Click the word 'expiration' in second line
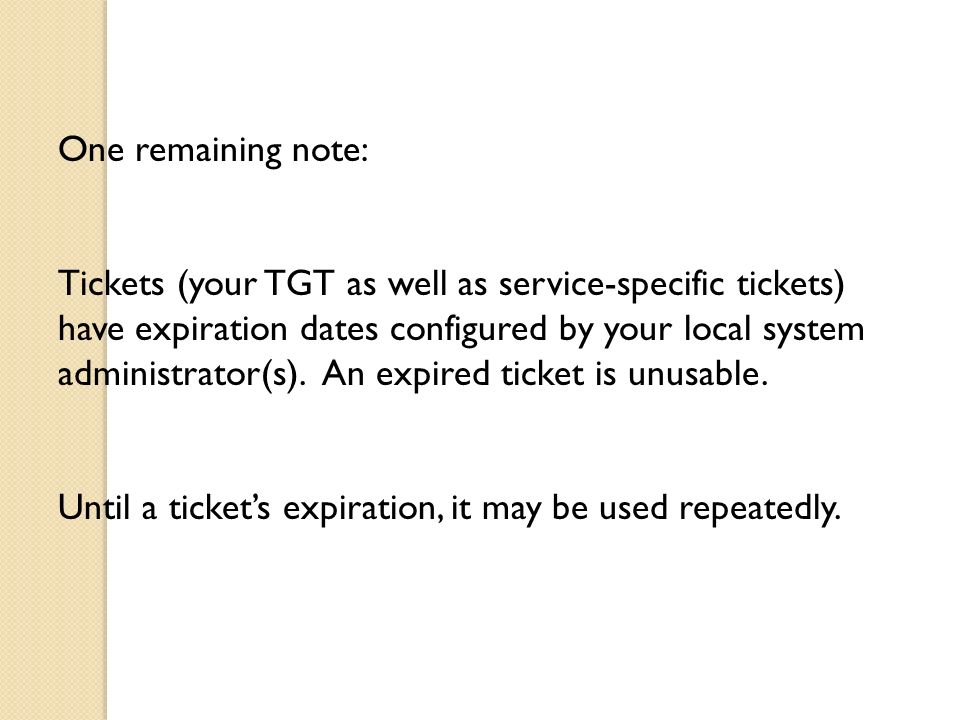 coord(211,329)
